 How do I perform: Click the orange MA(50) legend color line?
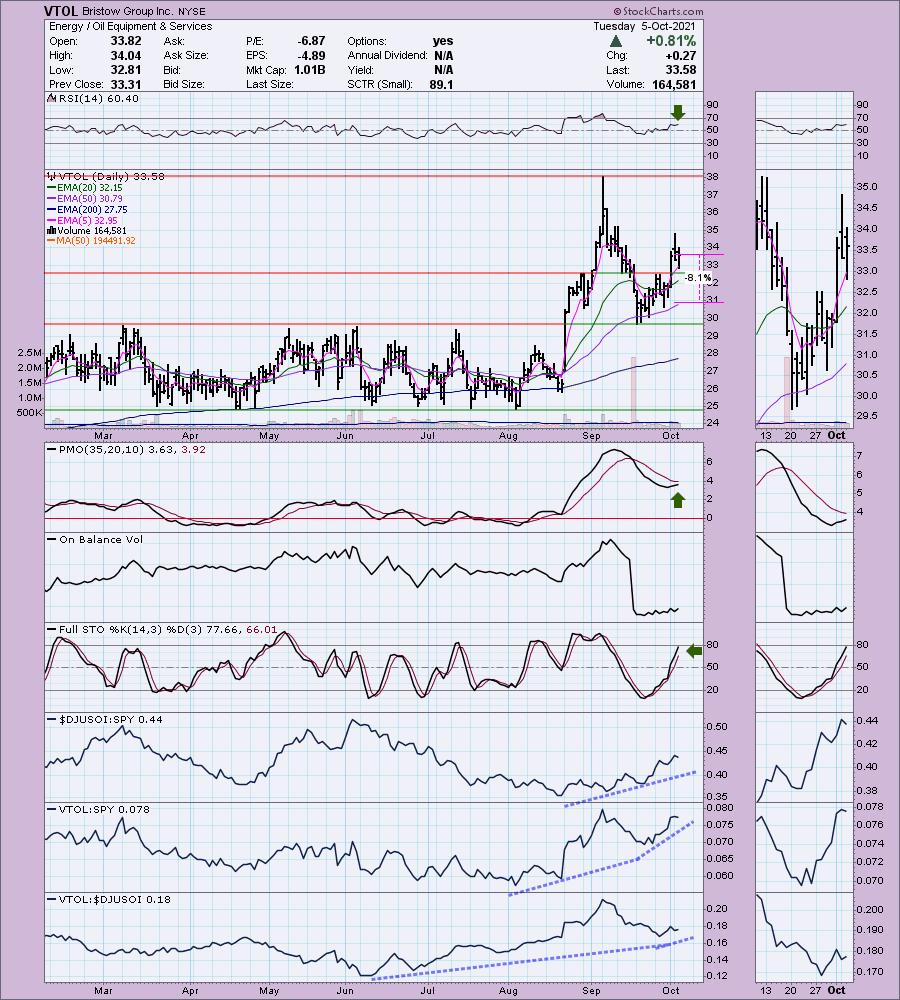(x=52, y=240)
